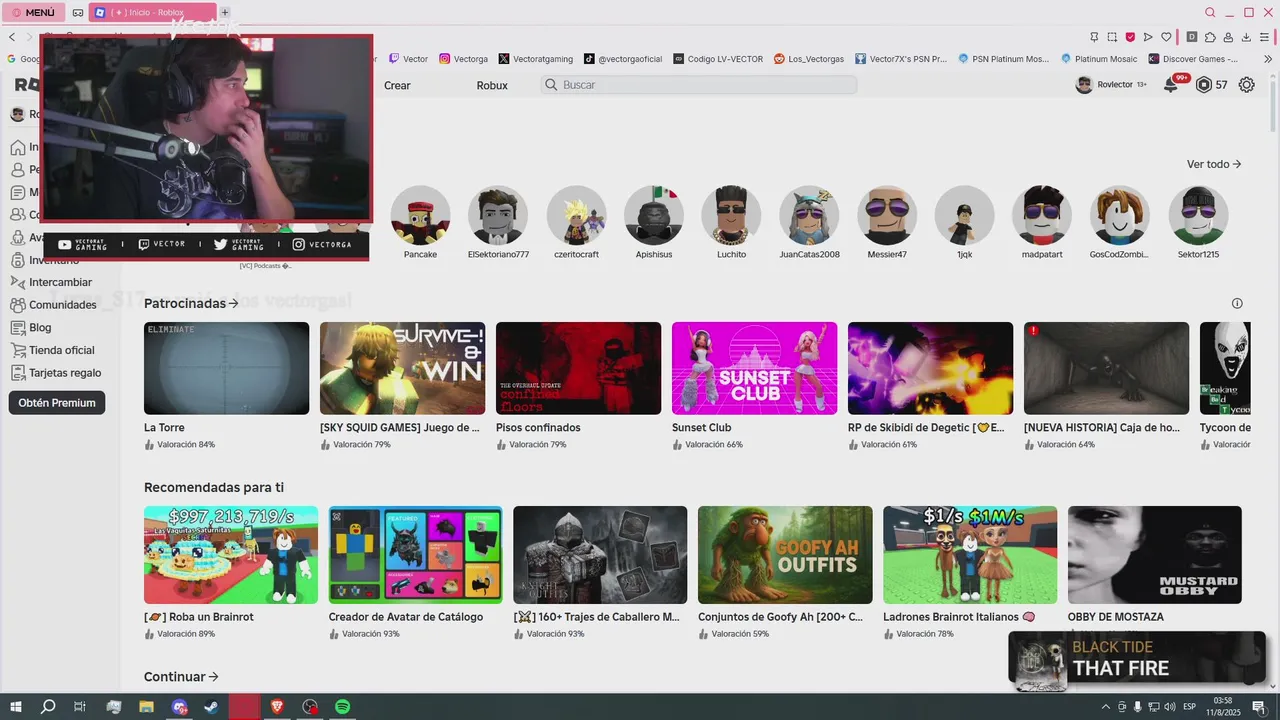Expand the Patrocinadas section arrow
The image size is (1280, 720).
[x=233, y=303]
